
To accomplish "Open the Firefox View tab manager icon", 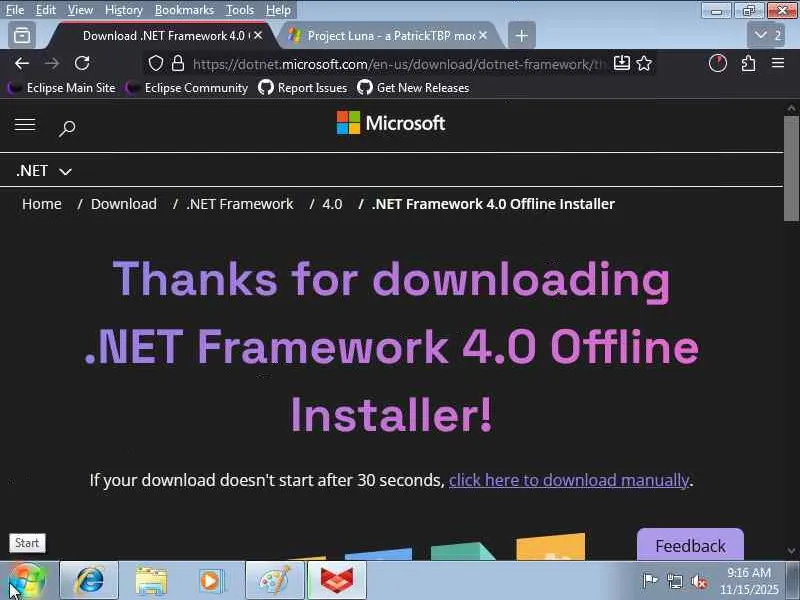I will 22,35.
